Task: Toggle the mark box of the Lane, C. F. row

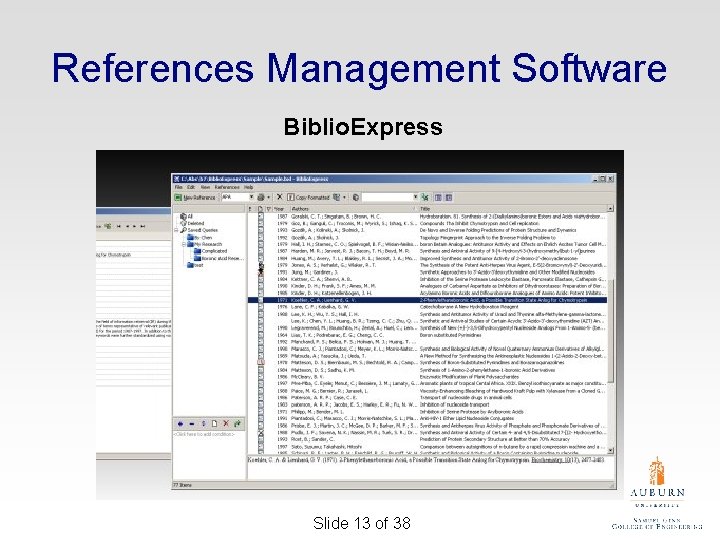Action: click(x=261, y=307)
